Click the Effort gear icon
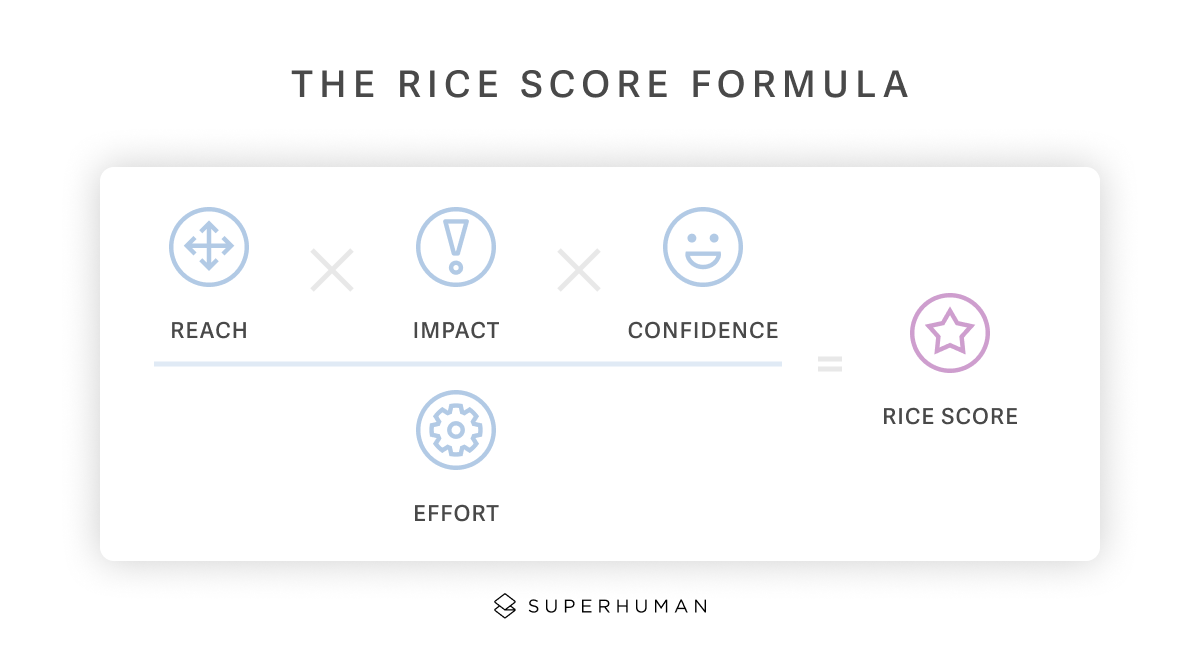Screen dimensions: 1200x650 tap(456, 430)
